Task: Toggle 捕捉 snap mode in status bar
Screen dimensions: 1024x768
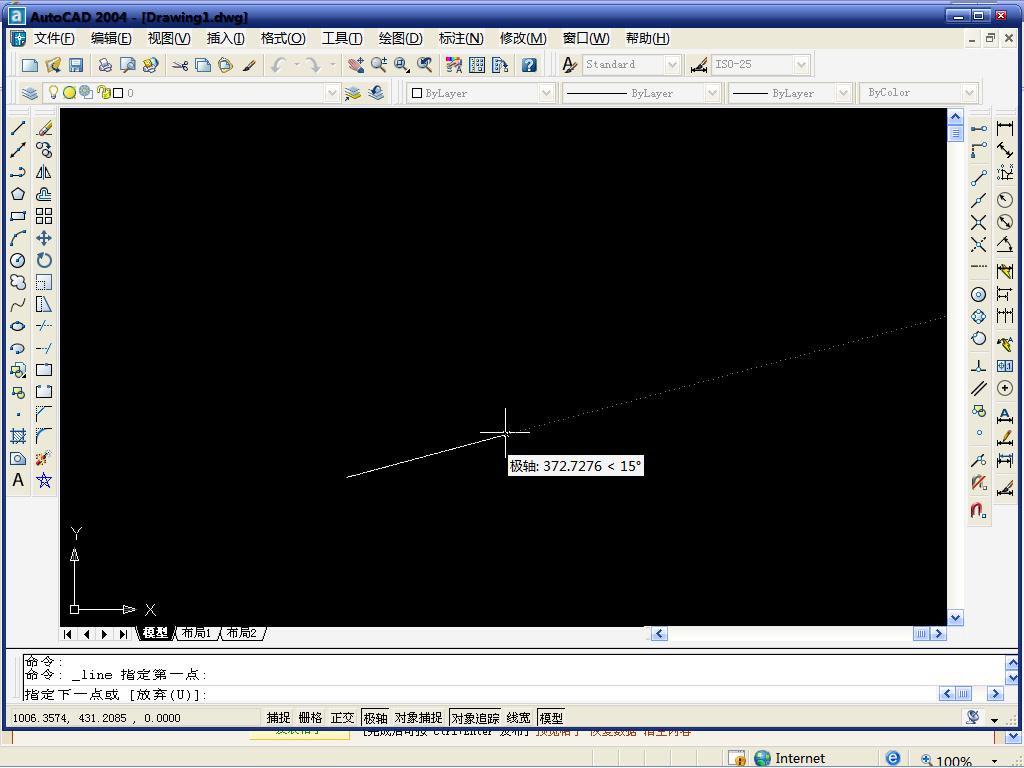Action: 278,718
